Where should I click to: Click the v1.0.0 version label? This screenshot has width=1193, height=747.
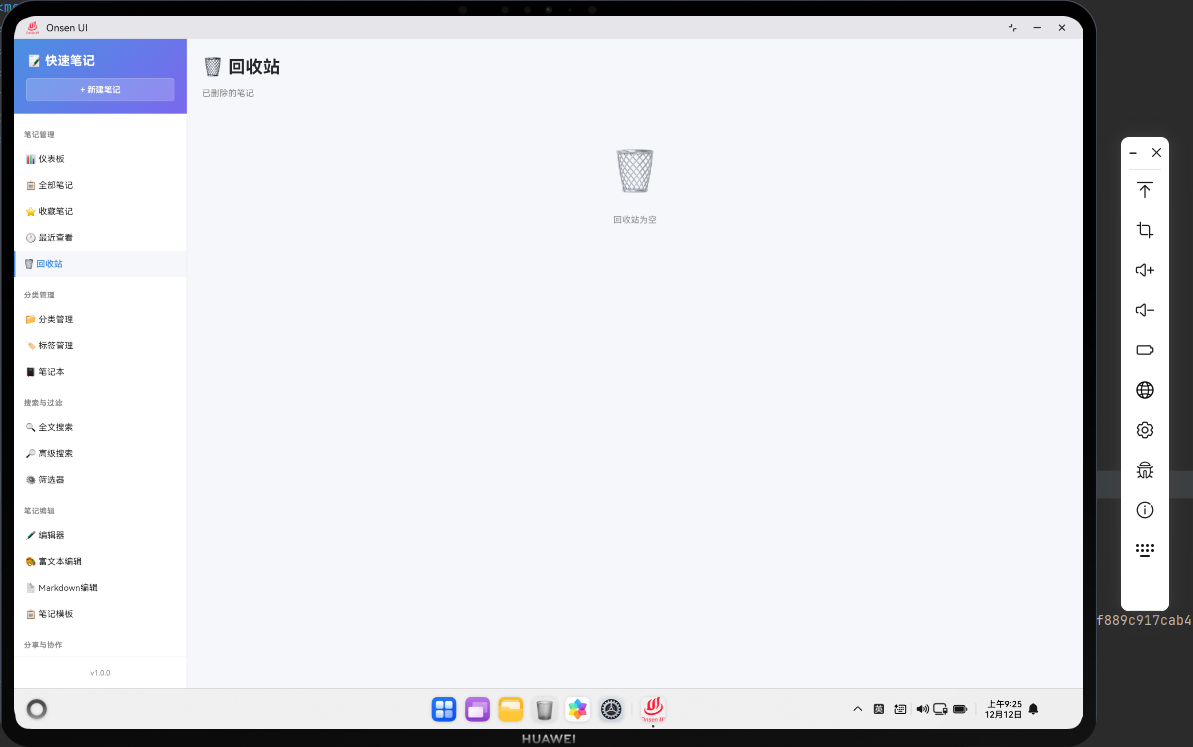tap(100, 673)
